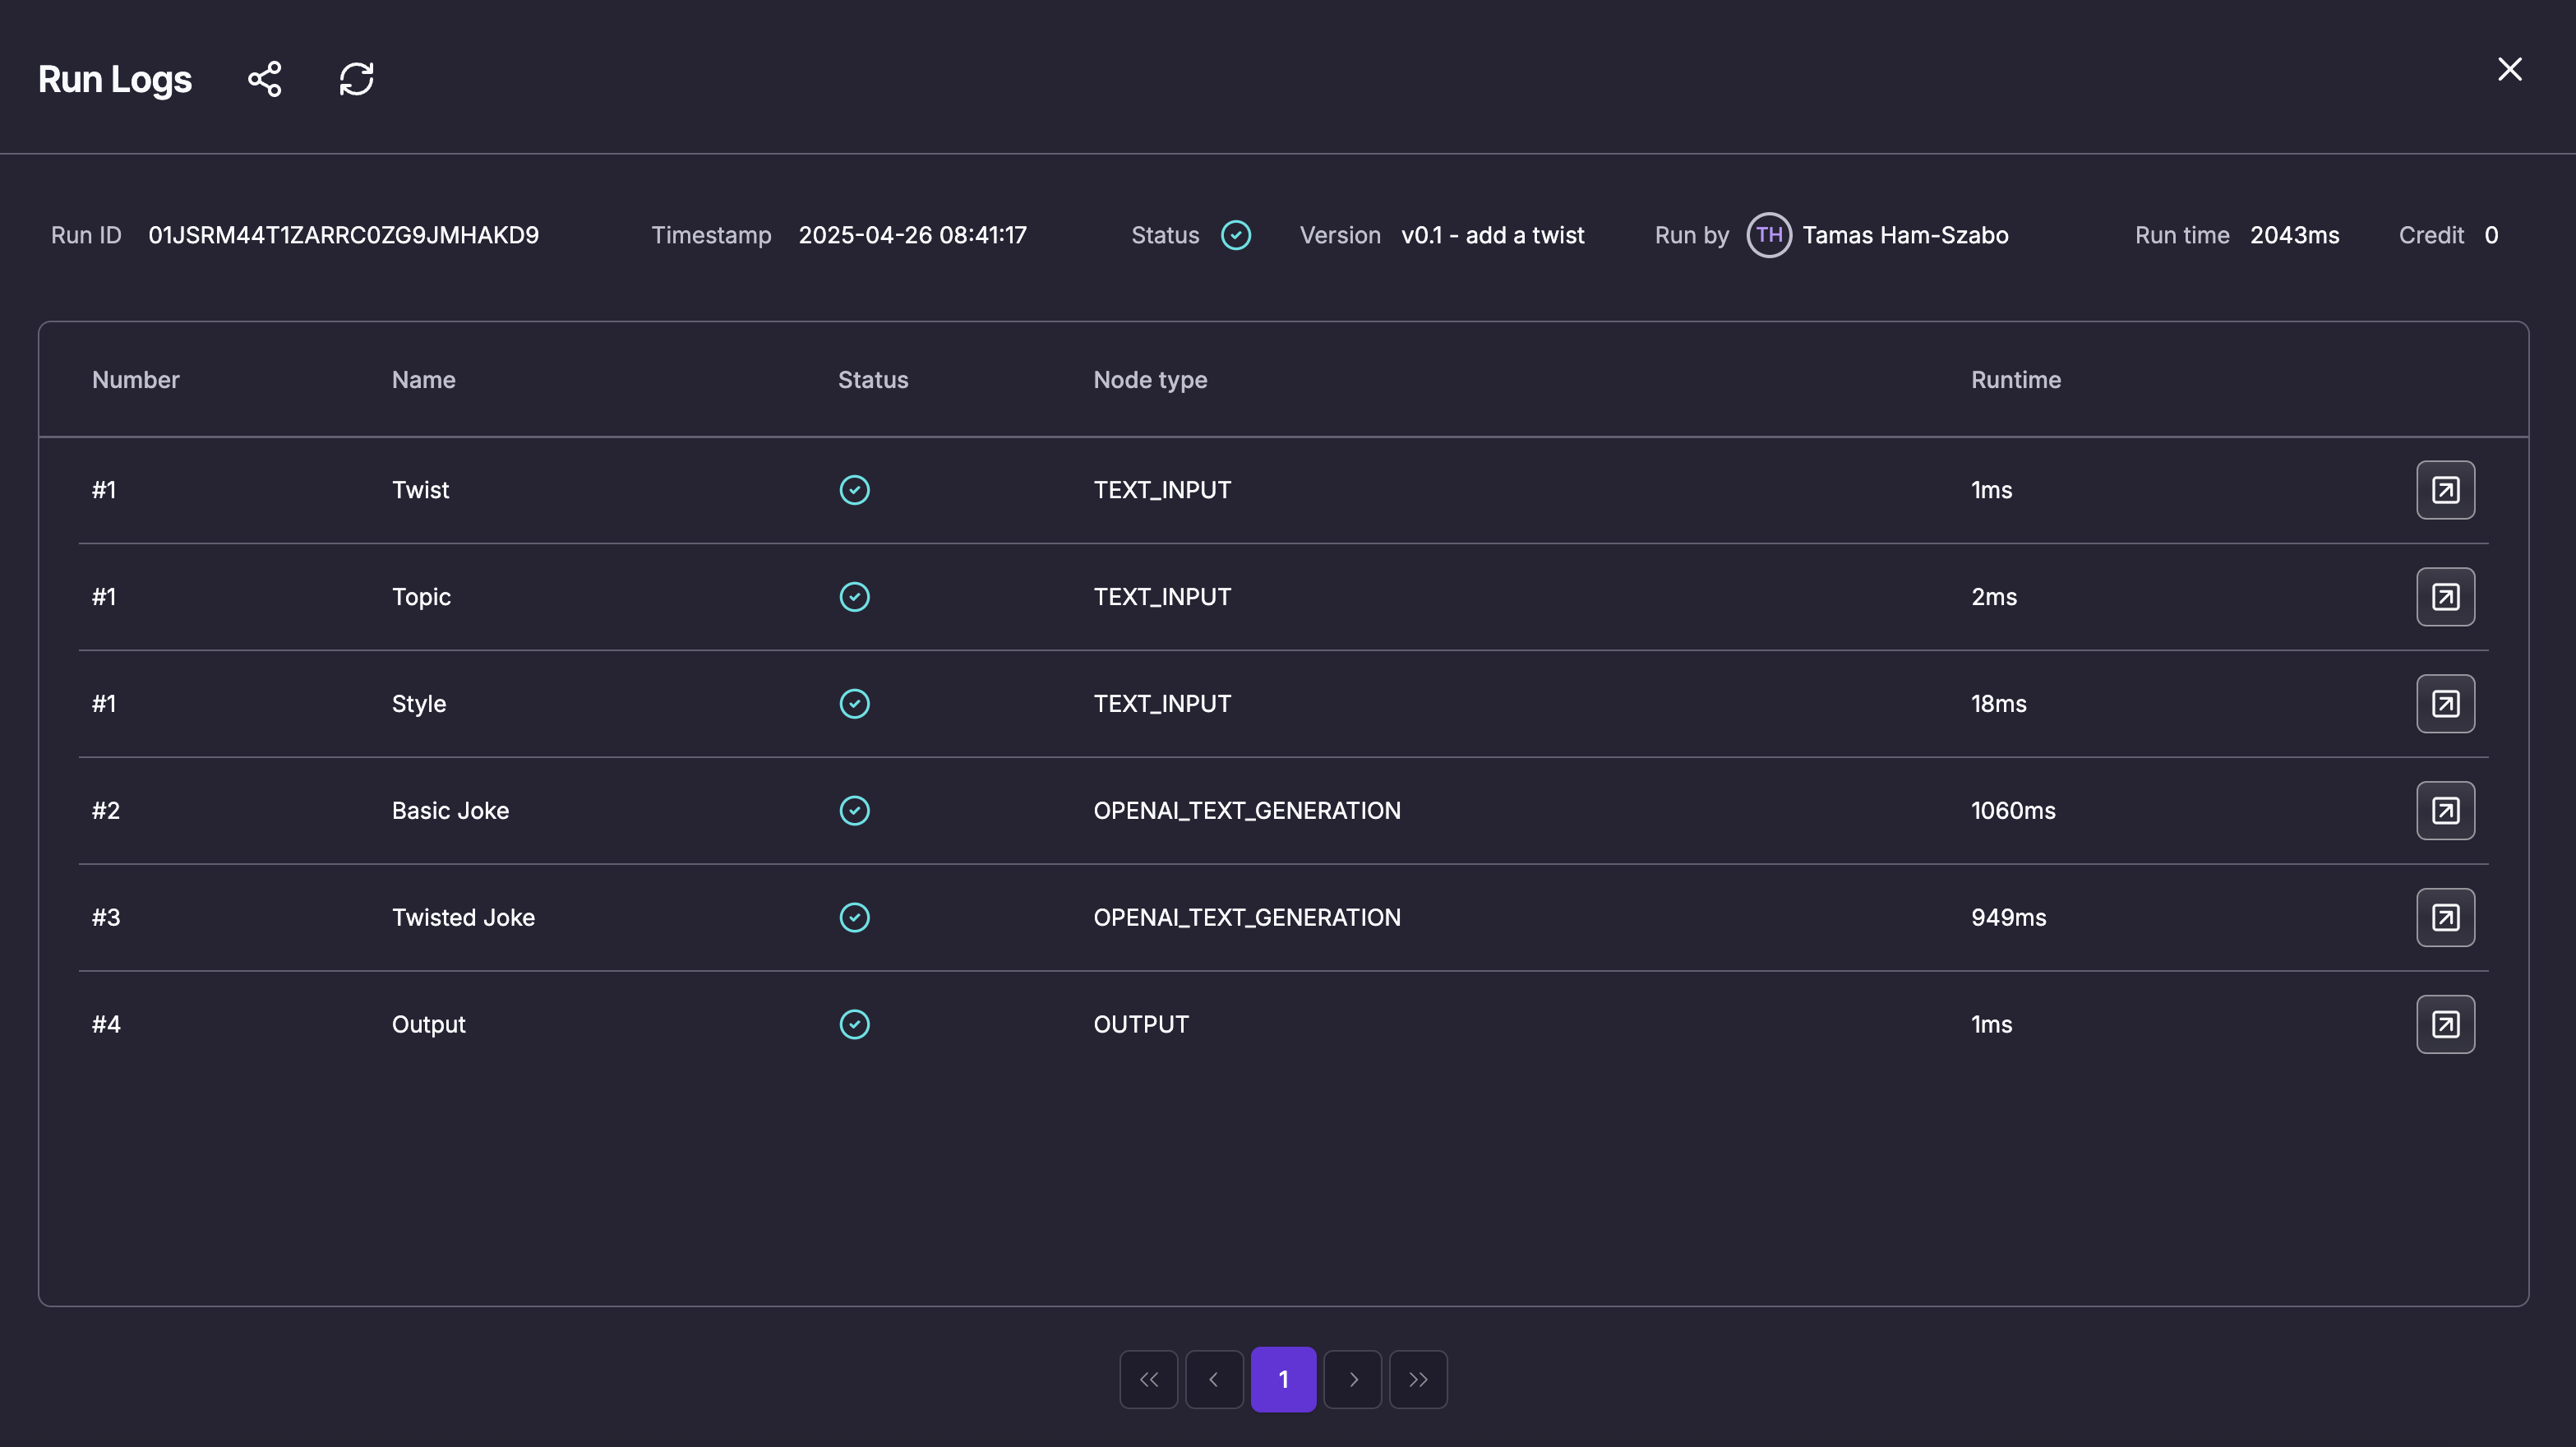Open details for the Topic node
Screen dimensions: 2576x1447
point(2445,597)
